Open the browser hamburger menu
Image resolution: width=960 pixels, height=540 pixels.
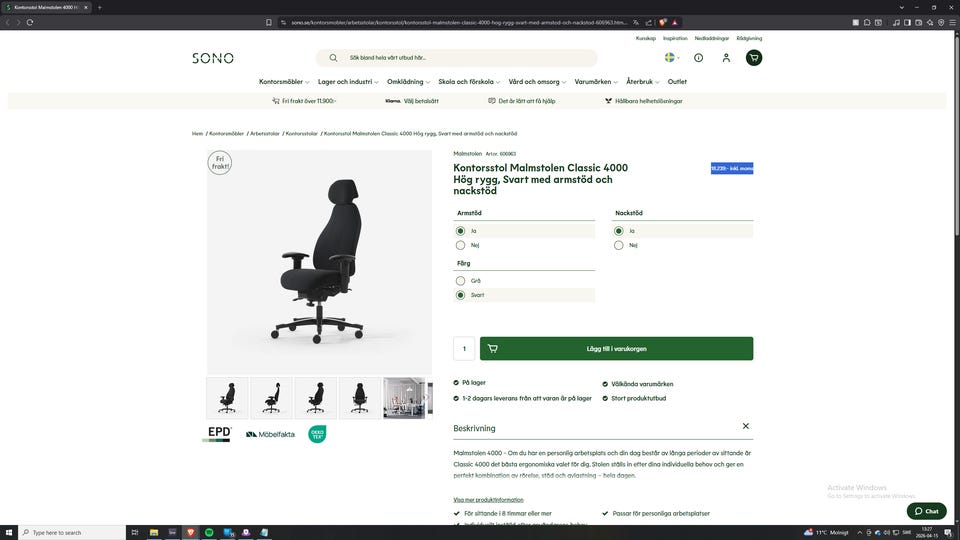point(952,22)
